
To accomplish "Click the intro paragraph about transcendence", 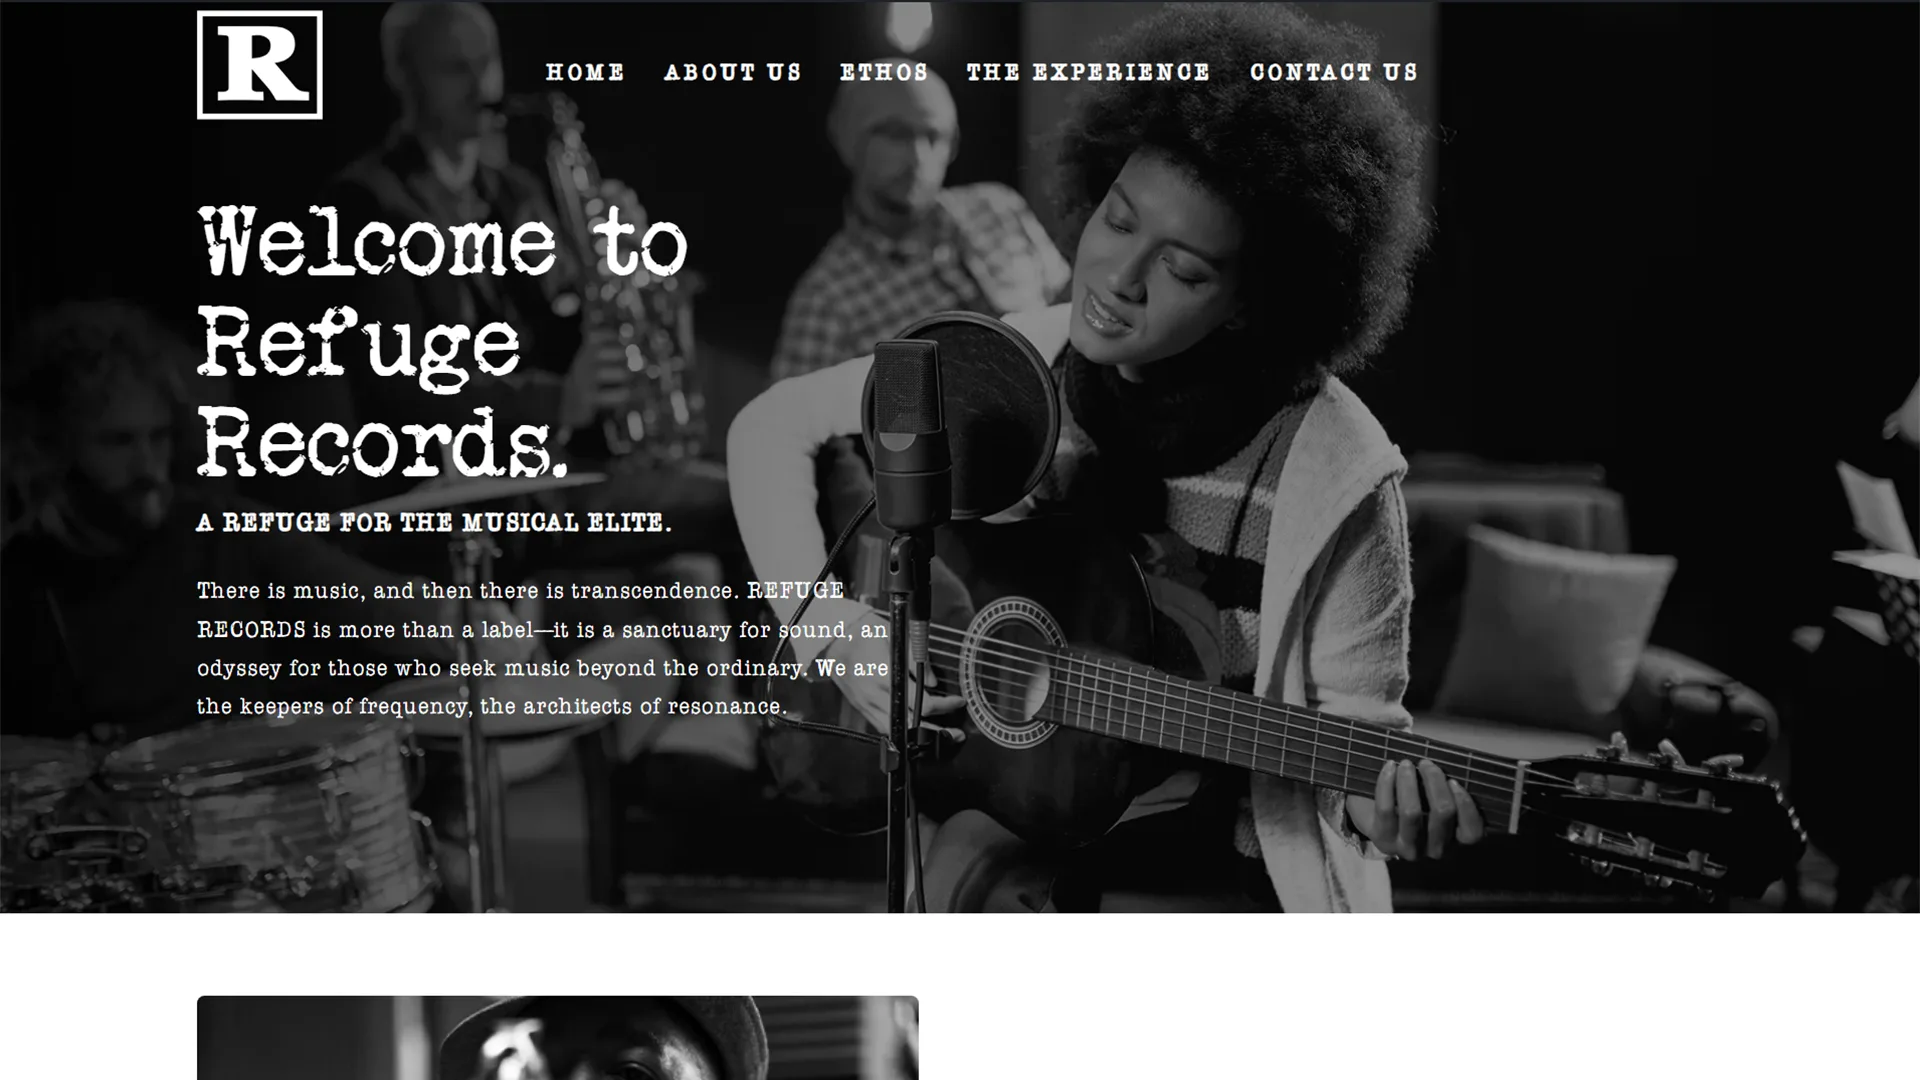I will tap(543, 648).
